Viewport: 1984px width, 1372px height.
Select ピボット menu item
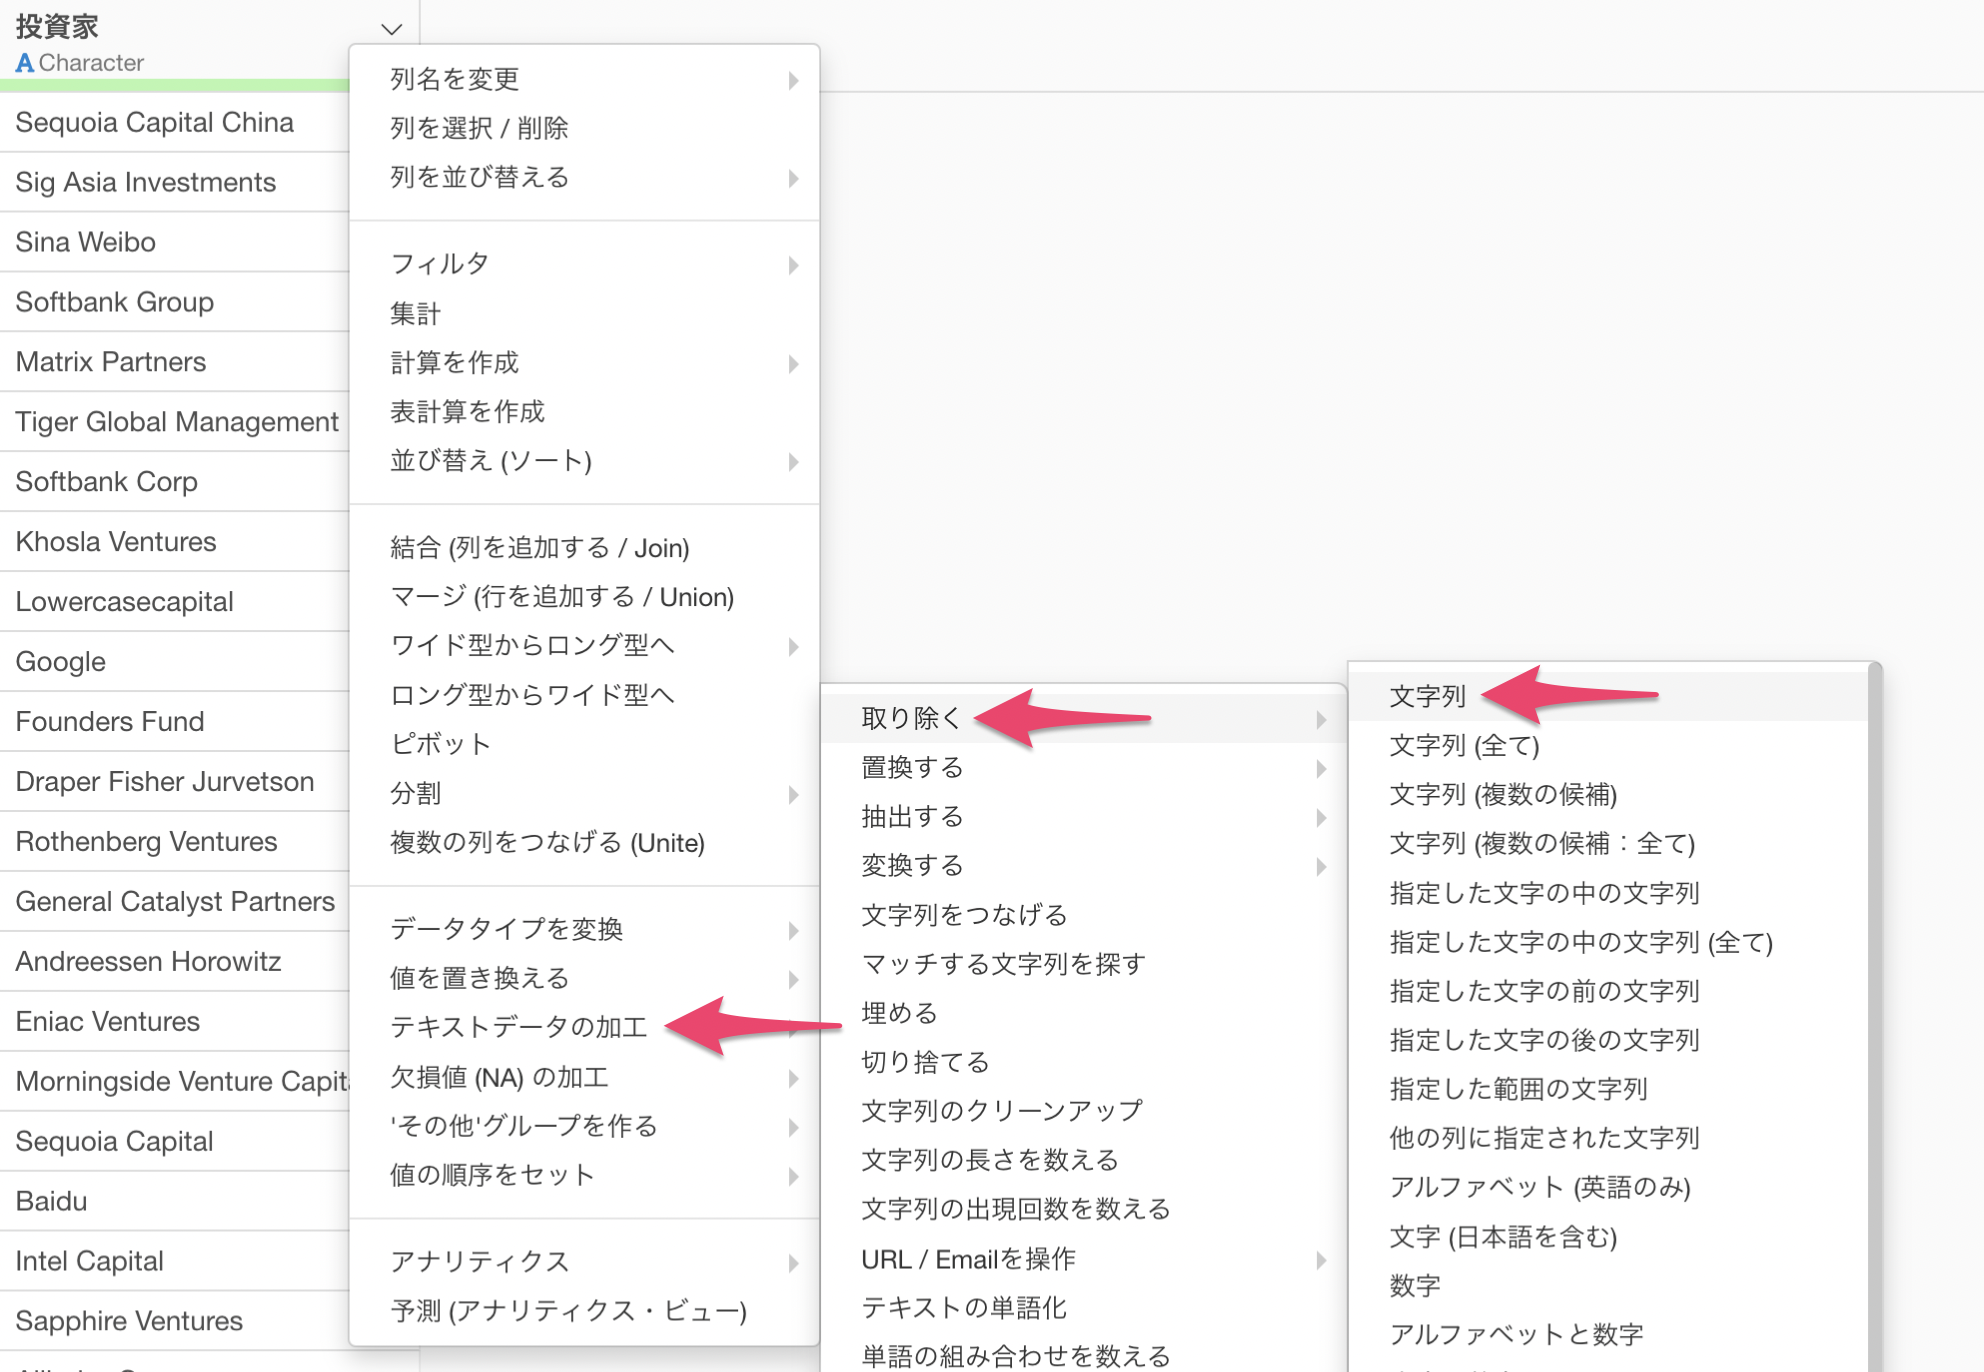pyautogui.click(x=441, y=744)
